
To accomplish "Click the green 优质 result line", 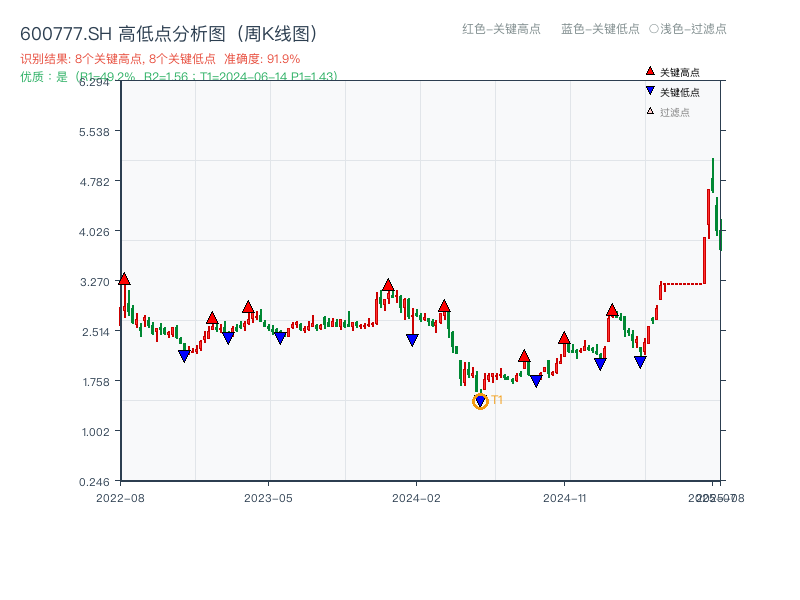I will click(178, 76).
